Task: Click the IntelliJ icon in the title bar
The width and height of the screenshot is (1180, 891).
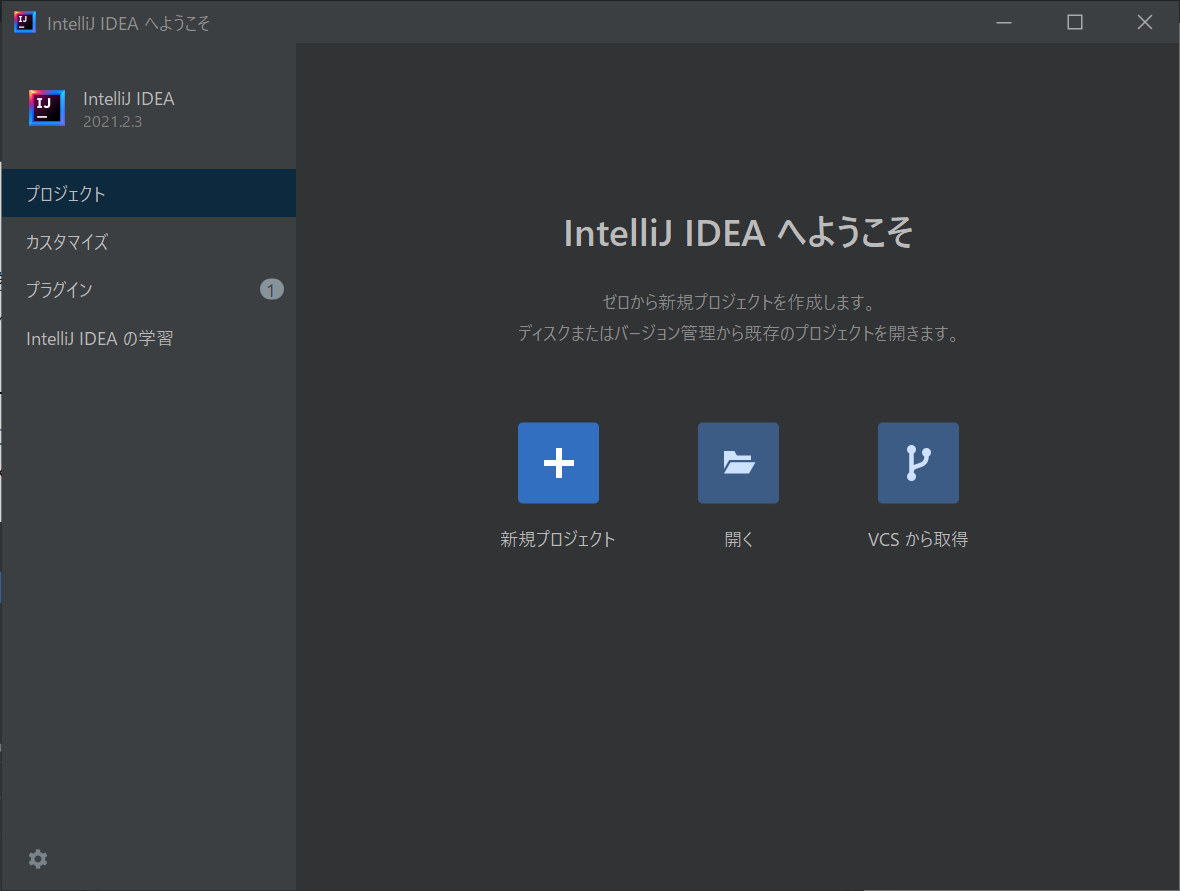Action: 25,23
